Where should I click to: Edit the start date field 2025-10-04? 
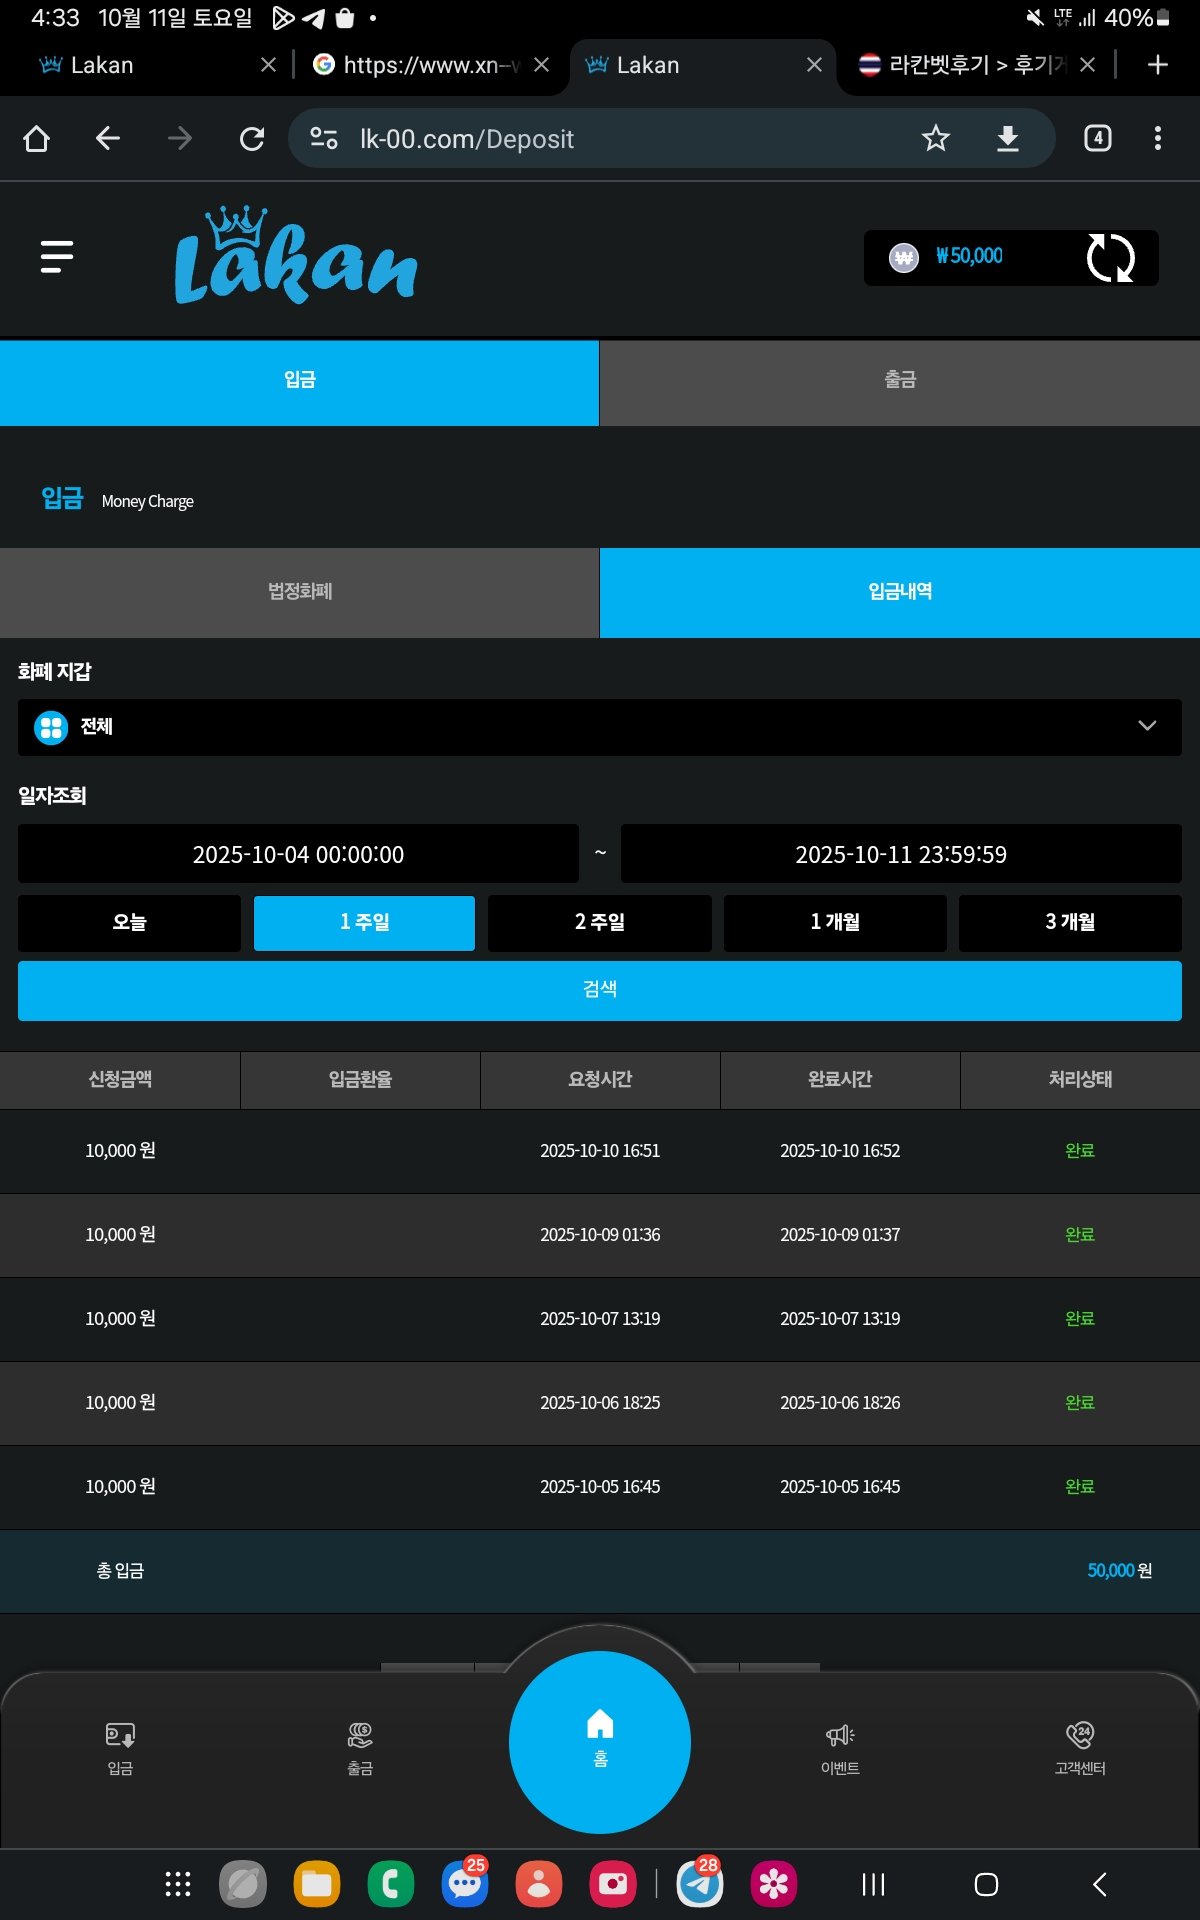(x=298, y=854)
